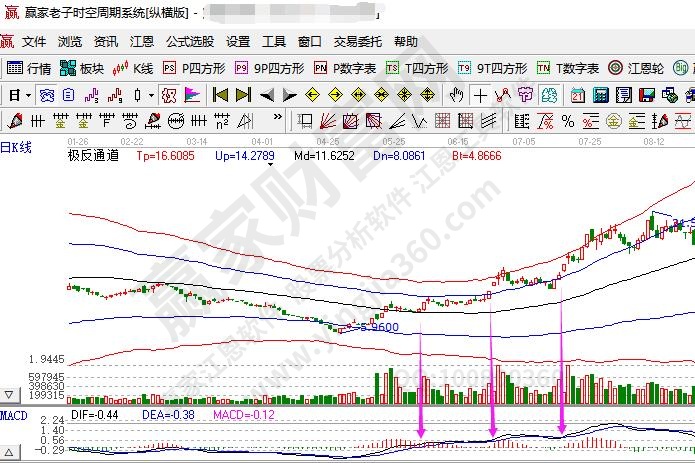Open the P数字表 tool
Viewport: 695px width, 463px height.
345,68
